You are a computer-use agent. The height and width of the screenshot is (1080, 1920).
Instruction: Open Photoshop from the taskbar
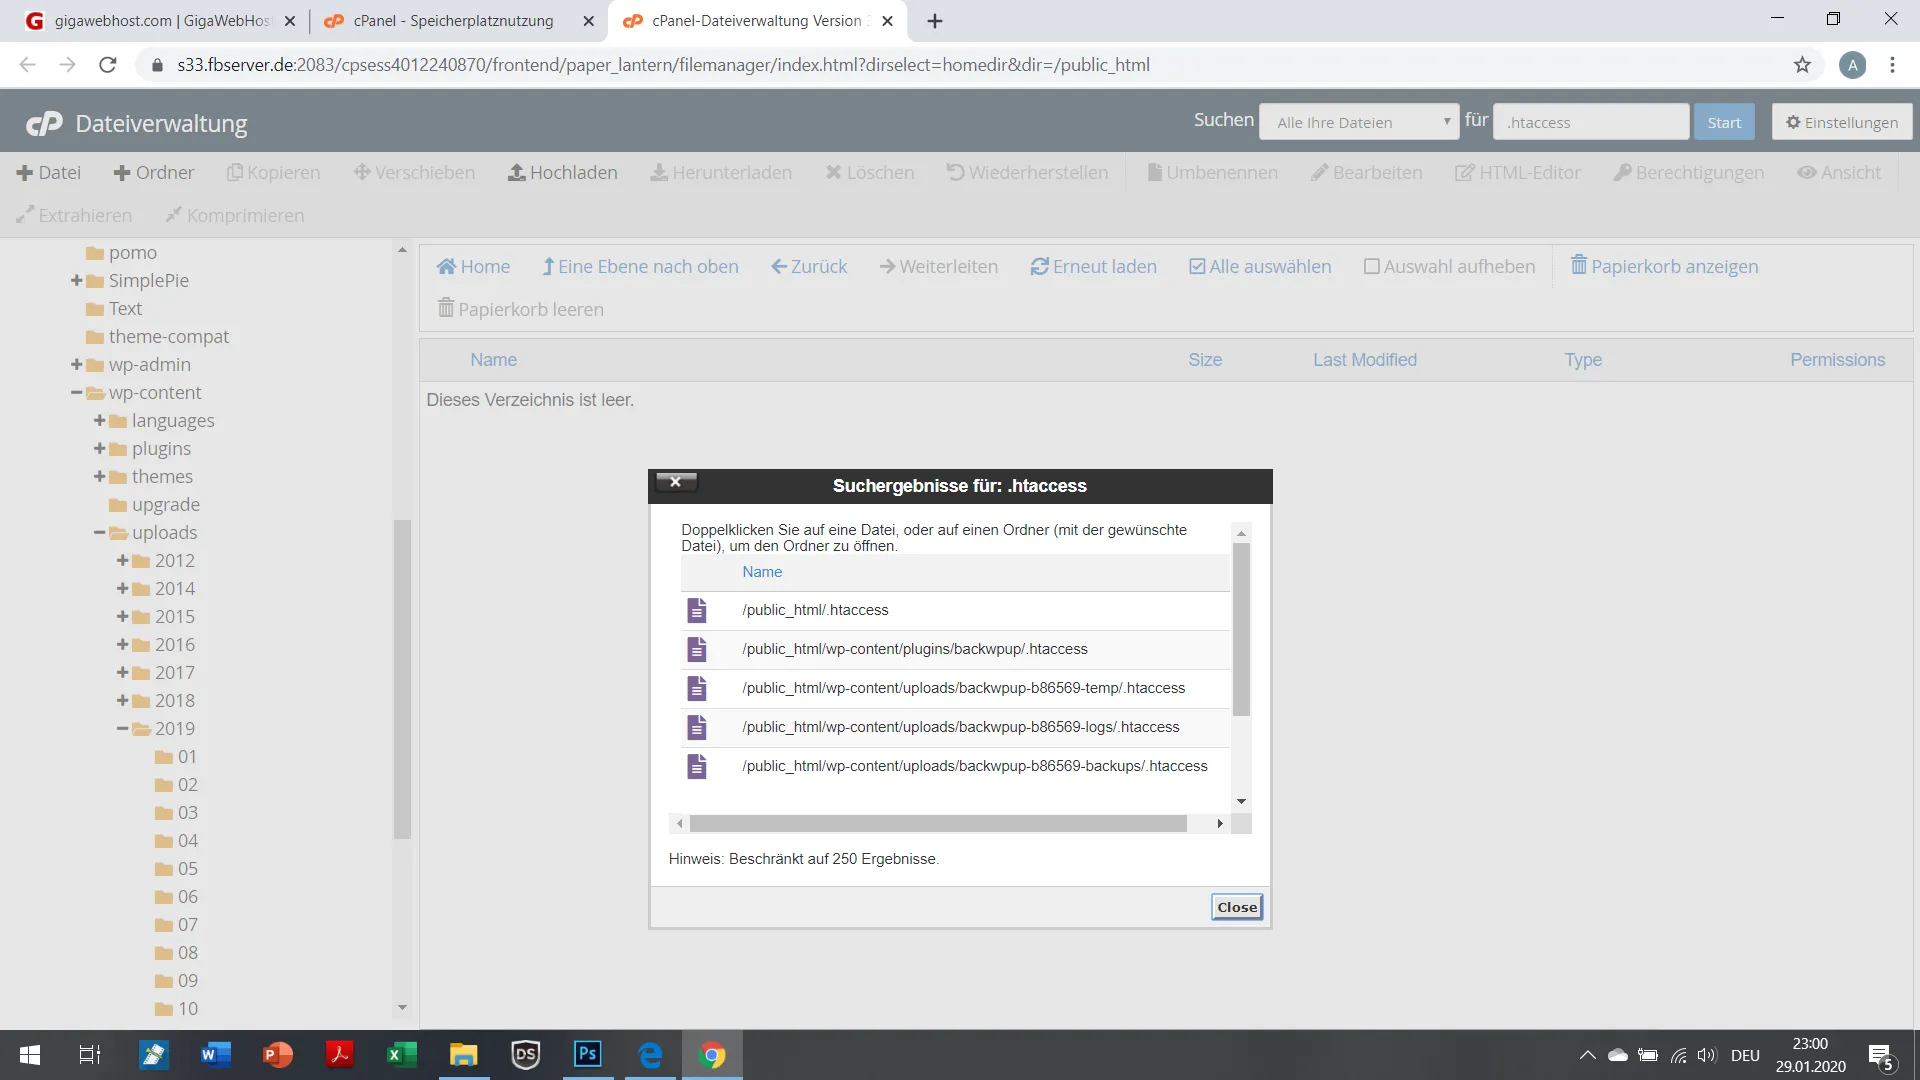pyautogui.click(x=588, y=1054)
